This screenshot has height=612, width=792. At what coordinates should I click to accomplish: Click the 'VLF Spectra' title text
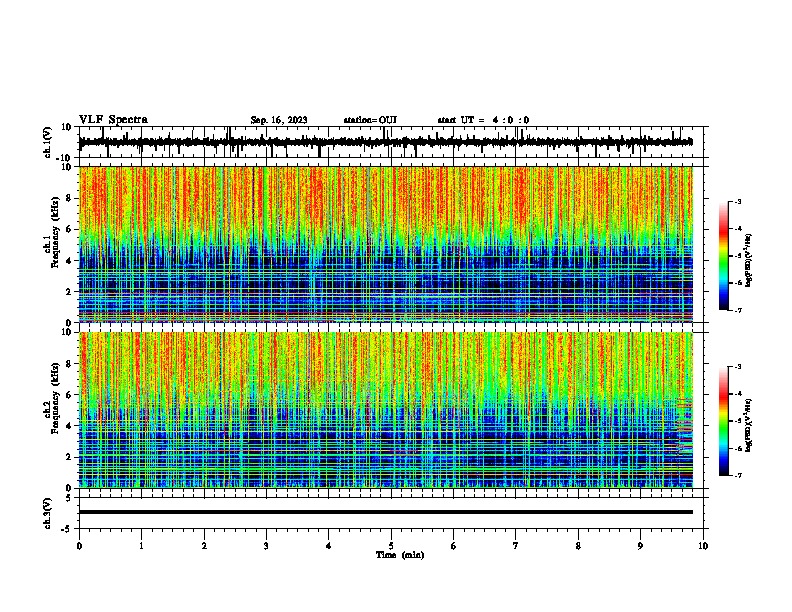coord(113,120)
